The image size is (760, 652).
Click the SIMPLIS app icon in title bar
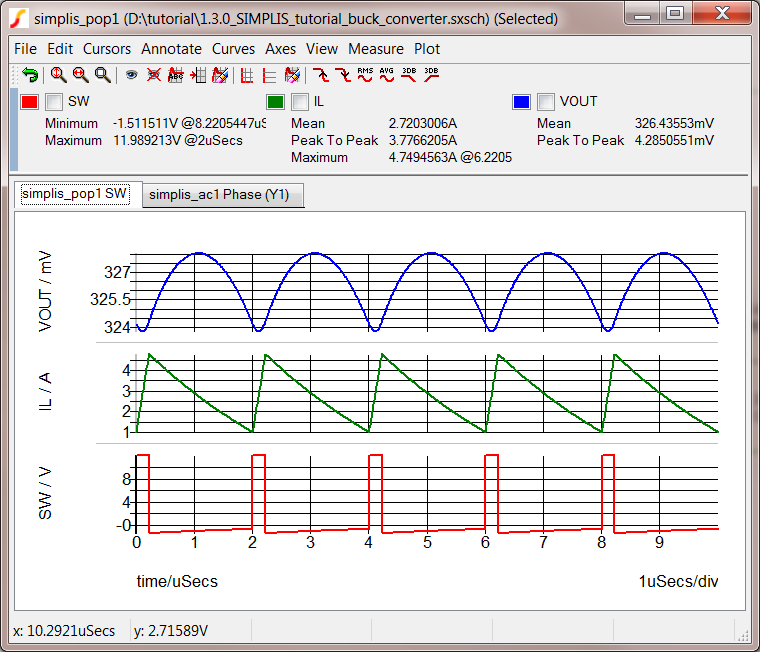pyautogui.click(x=18, y=18)
